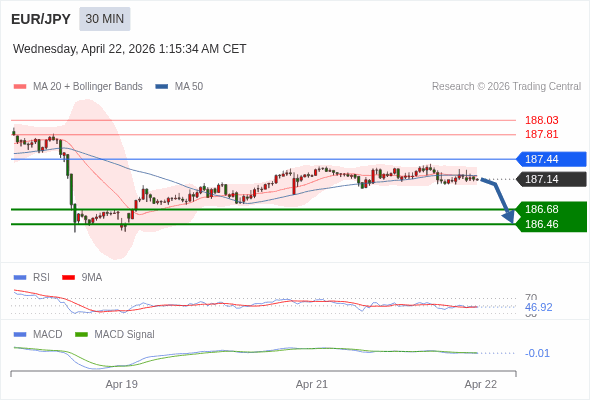Click the MACD blue legend marker
Viewport: 590px width, 400px height.
(20, 335)
